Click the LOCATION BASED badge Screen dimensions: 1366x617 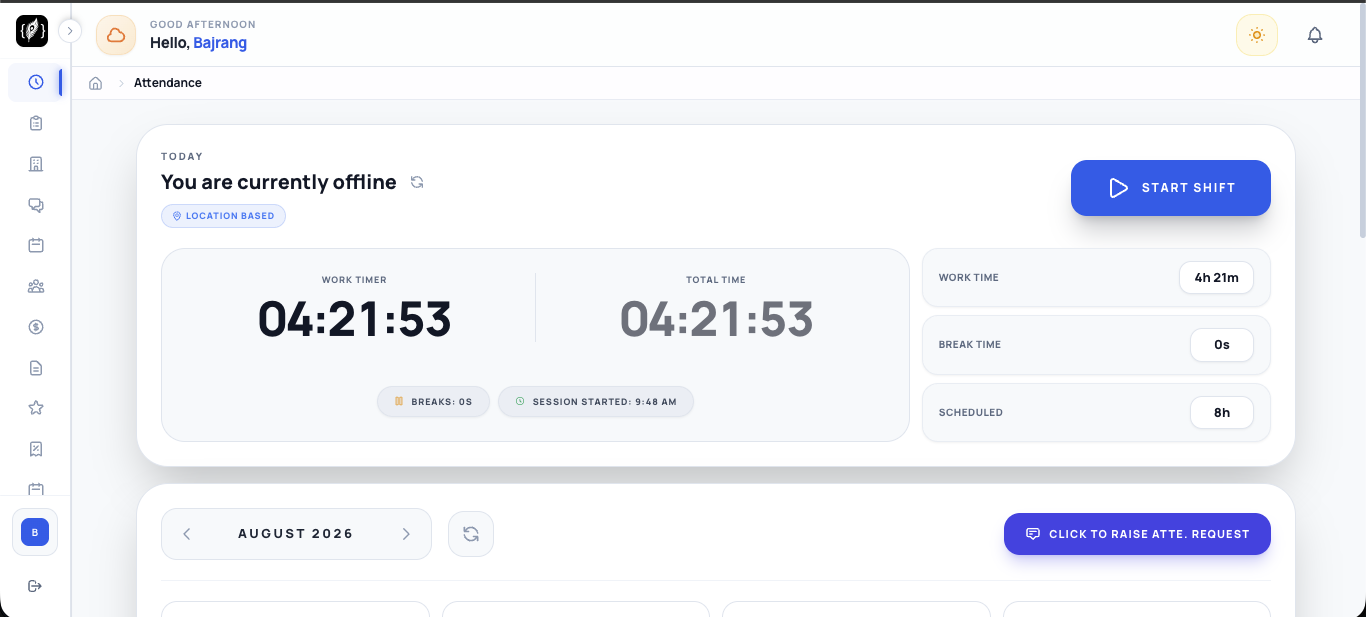pos(223,216)
